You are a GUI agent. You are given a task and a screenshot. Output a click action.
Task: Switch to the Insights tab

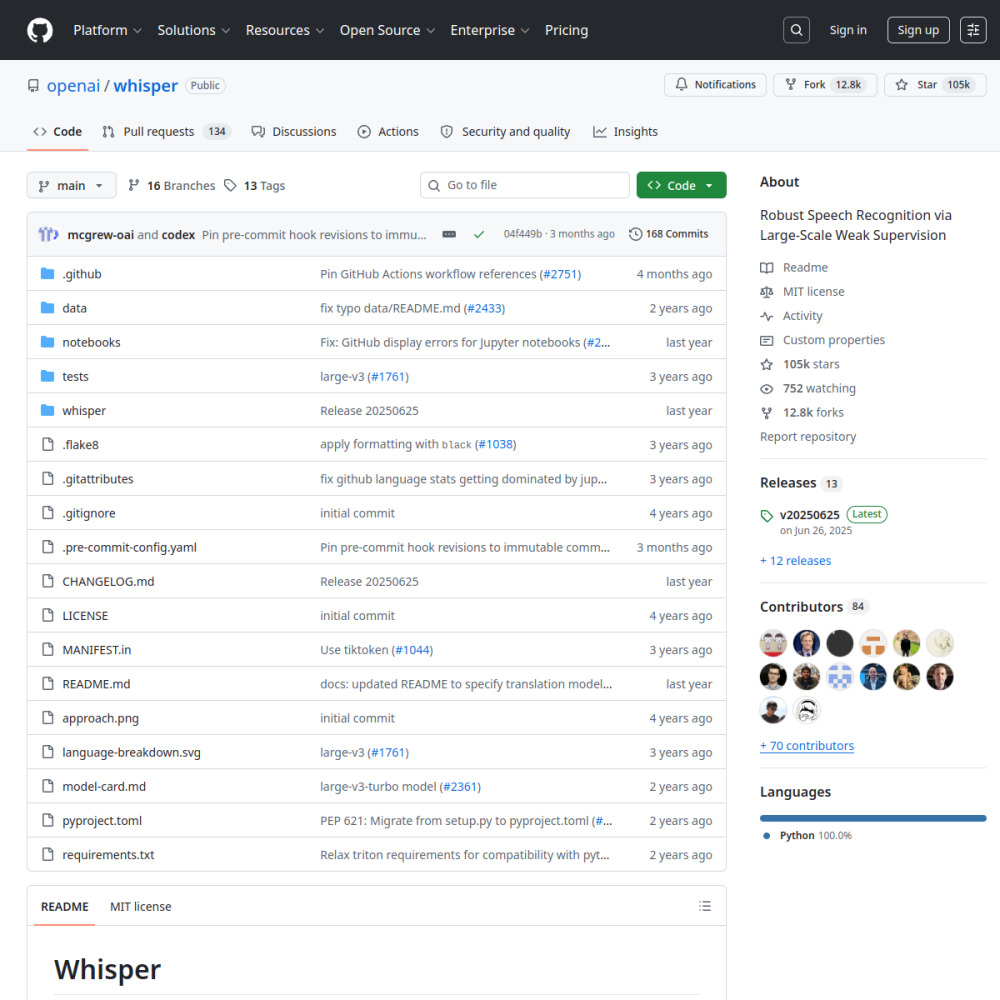[625, 131]
